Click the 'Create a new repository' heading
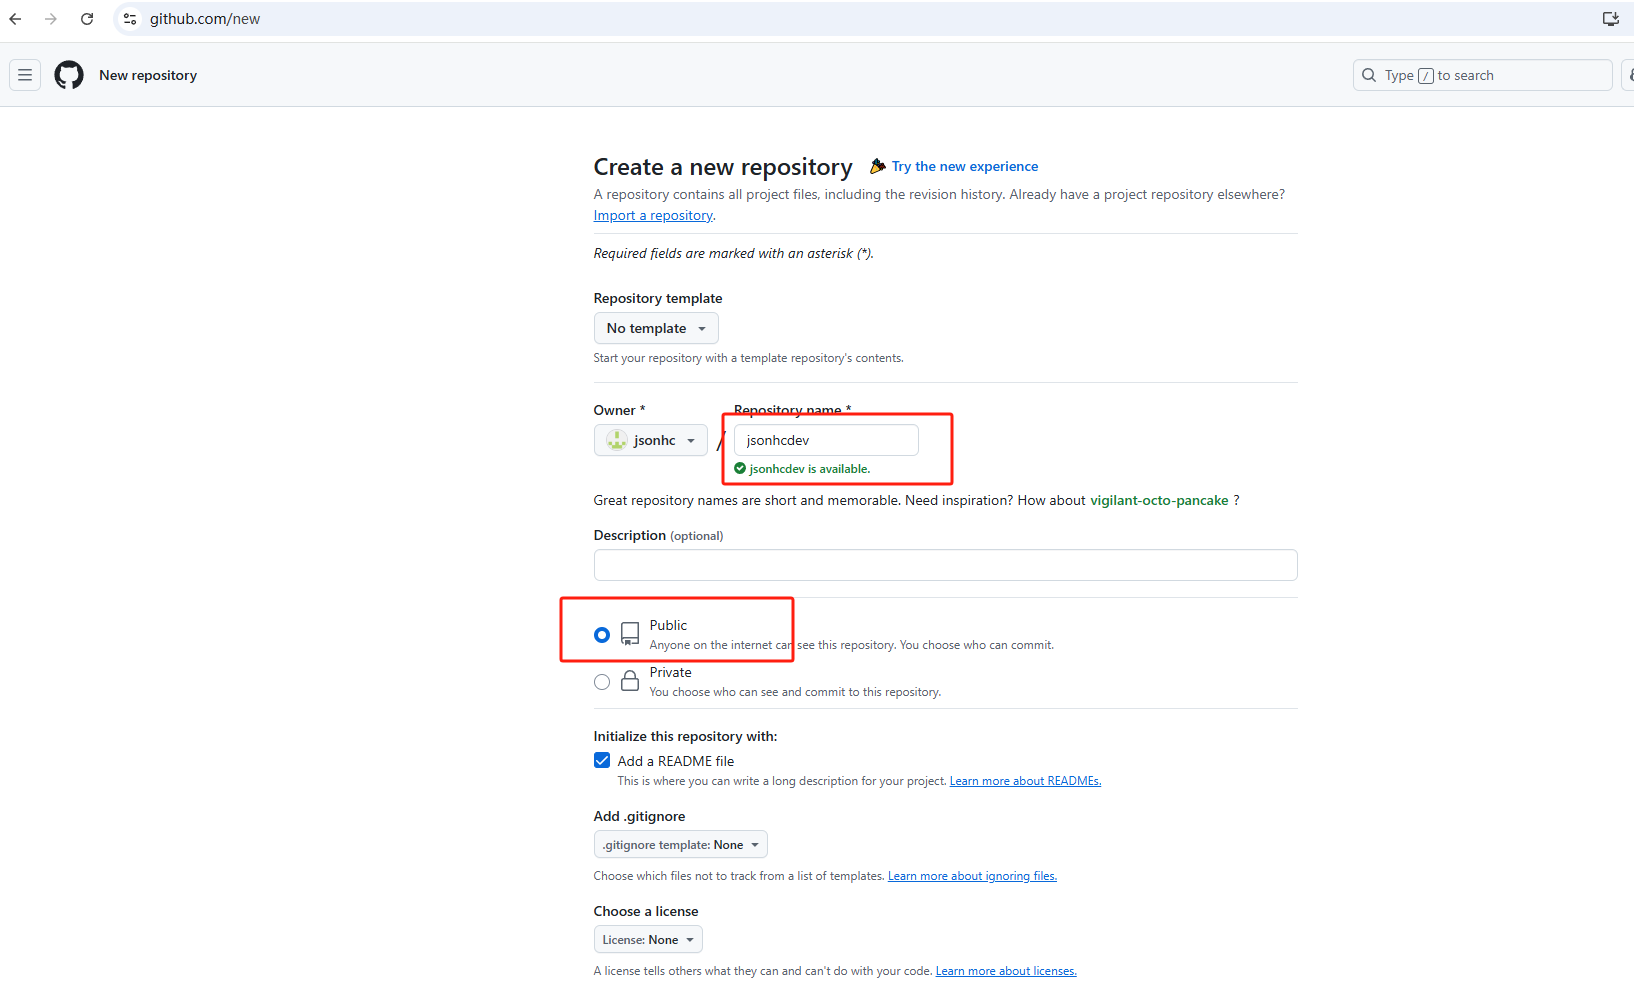Viewport: 1634px width, 981px height. tap(723, 167)
